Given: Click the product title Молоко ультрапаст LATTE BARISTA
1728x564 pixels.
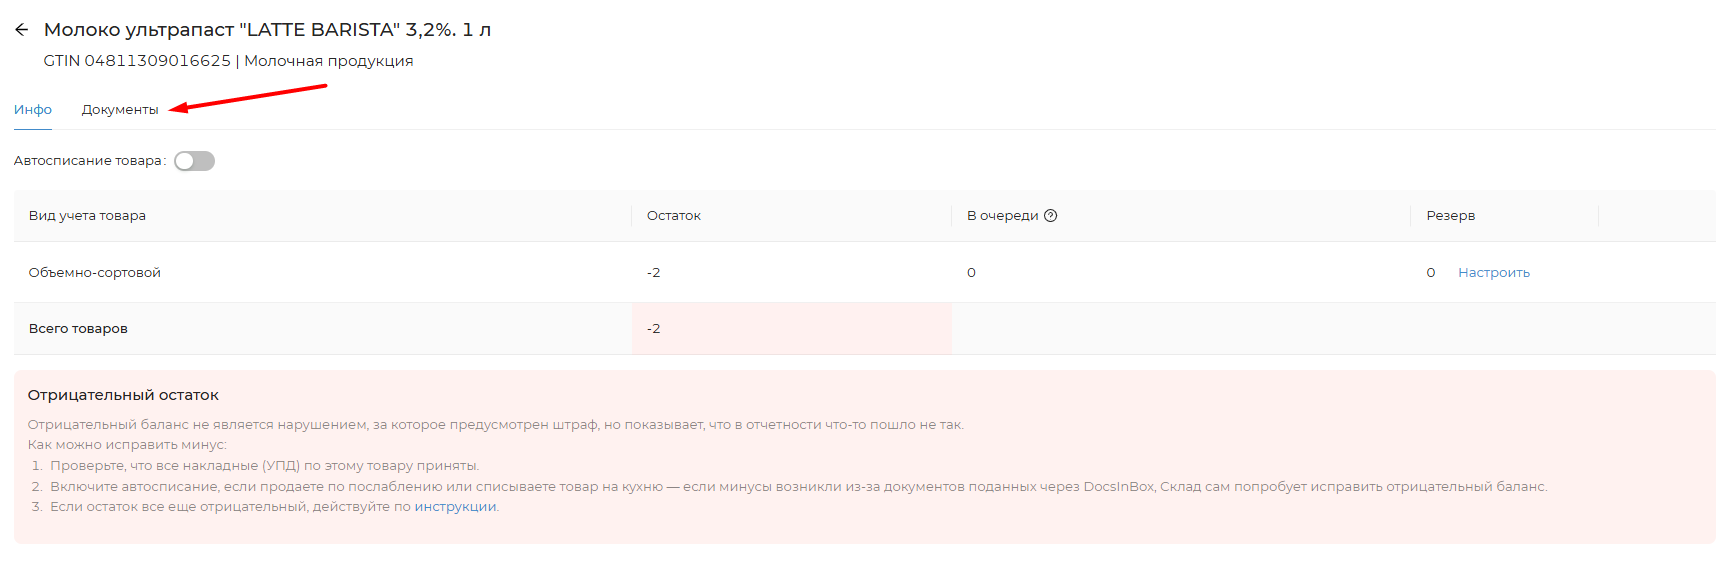Looking at the screenshot, I should (267, 30).
